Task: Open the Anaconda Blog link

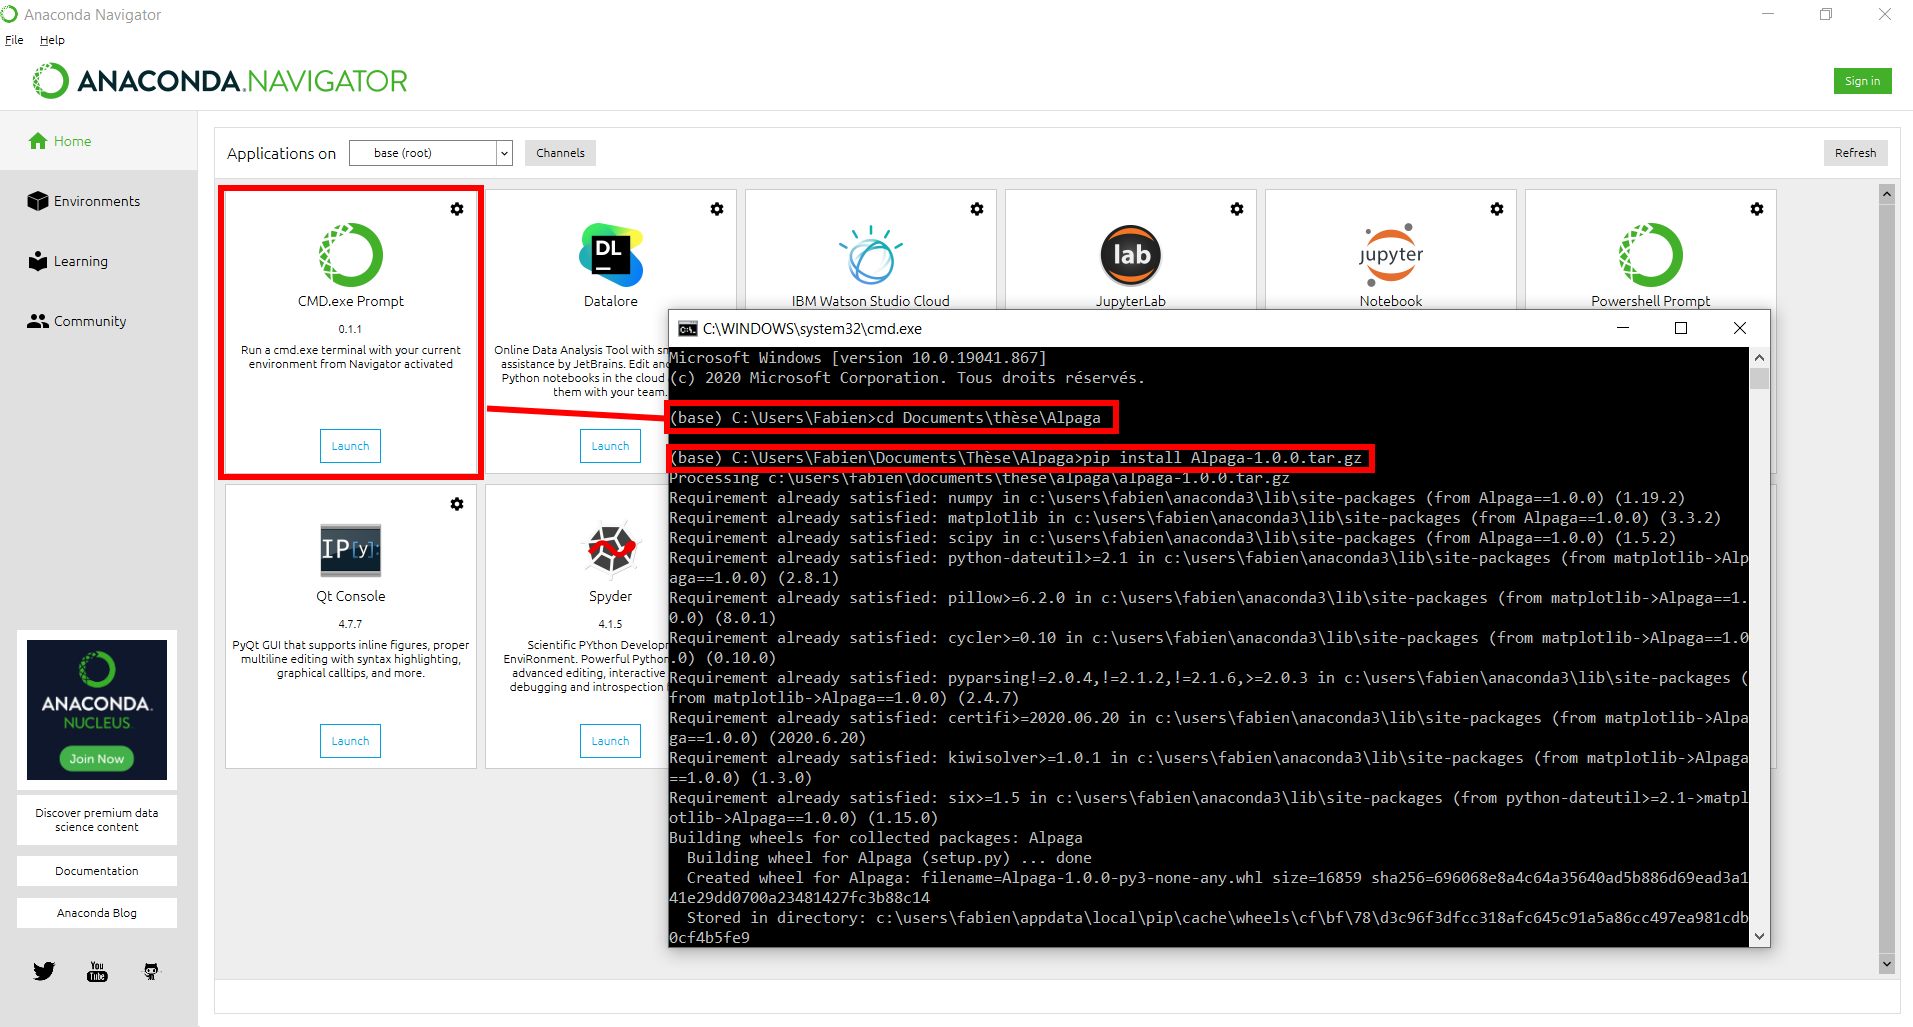Action: [97, 913]
